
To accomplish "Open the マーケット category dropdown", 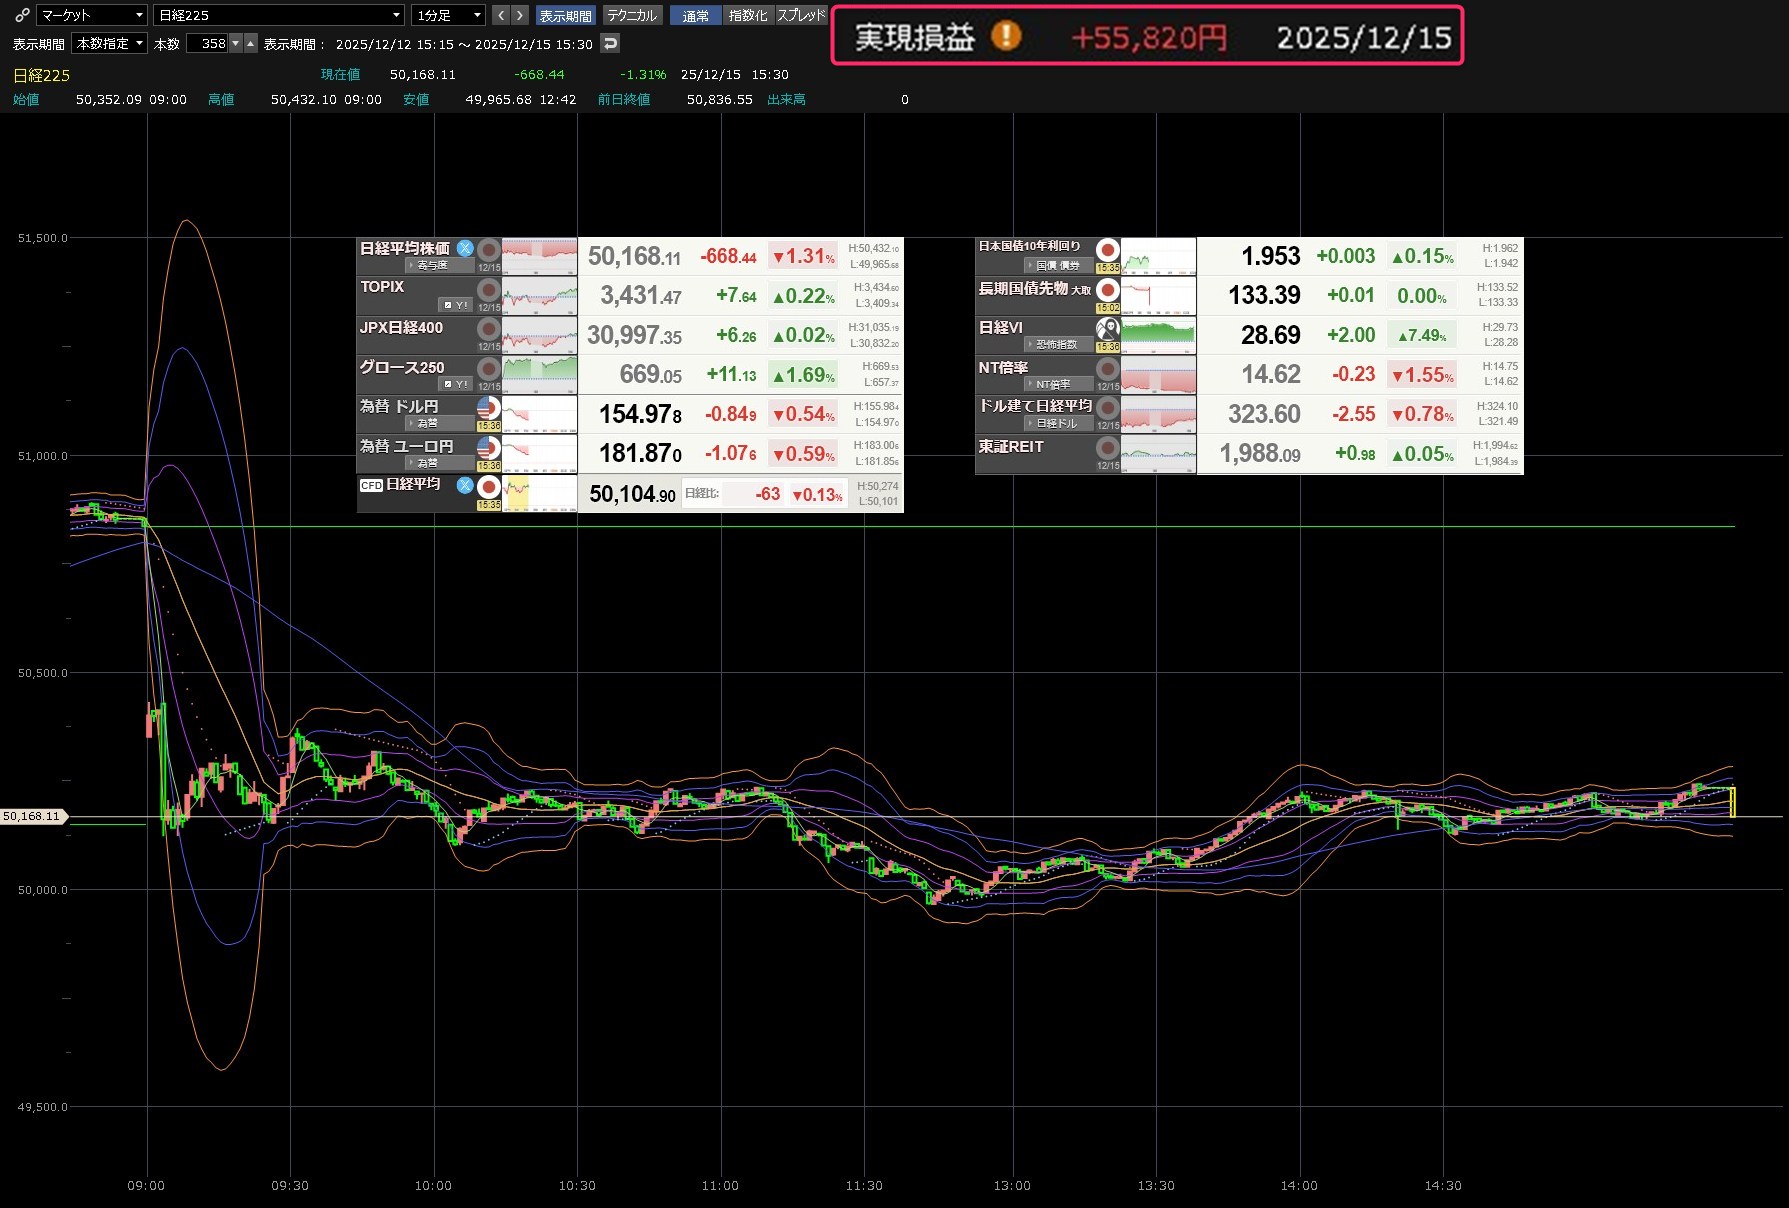I will (x=92, y=15).
